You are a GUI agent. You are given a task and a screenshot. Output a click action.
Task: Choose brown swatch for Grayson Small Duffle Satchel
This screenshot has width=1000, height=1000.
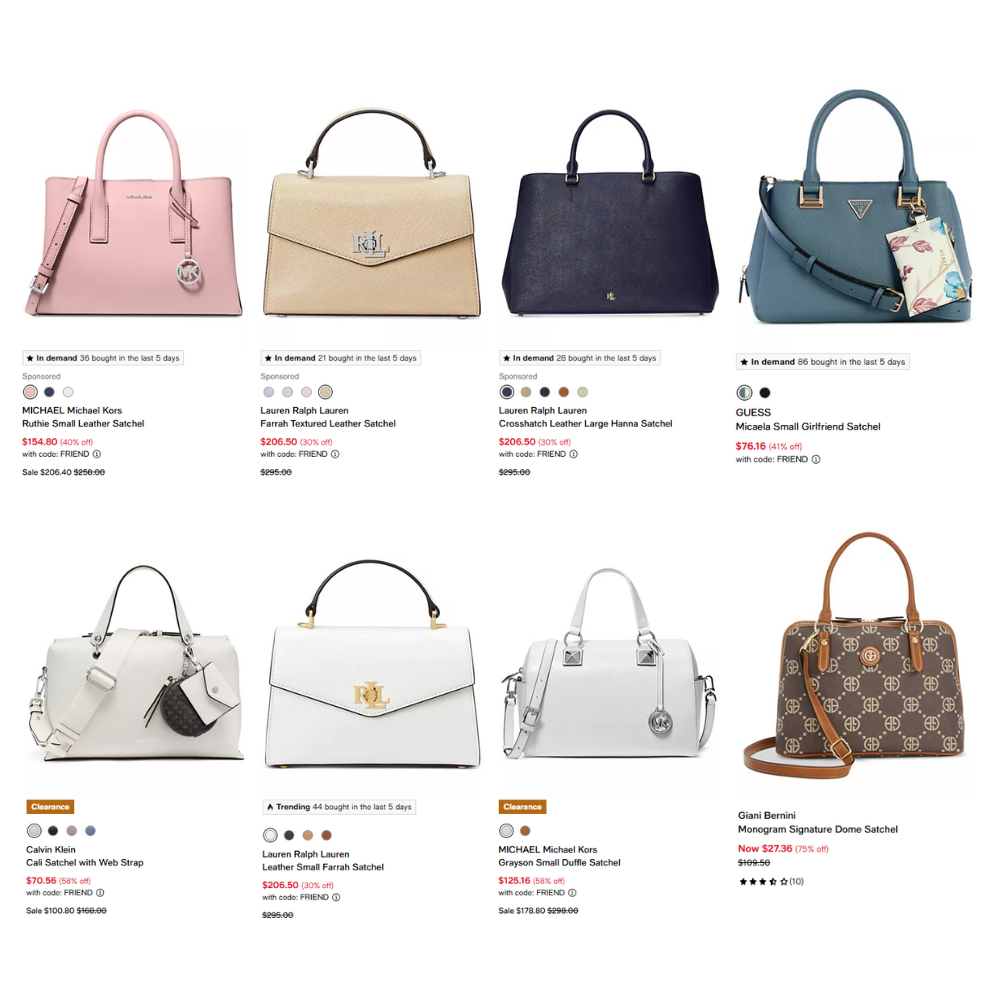pyautogui.click(x=526, y=831)
